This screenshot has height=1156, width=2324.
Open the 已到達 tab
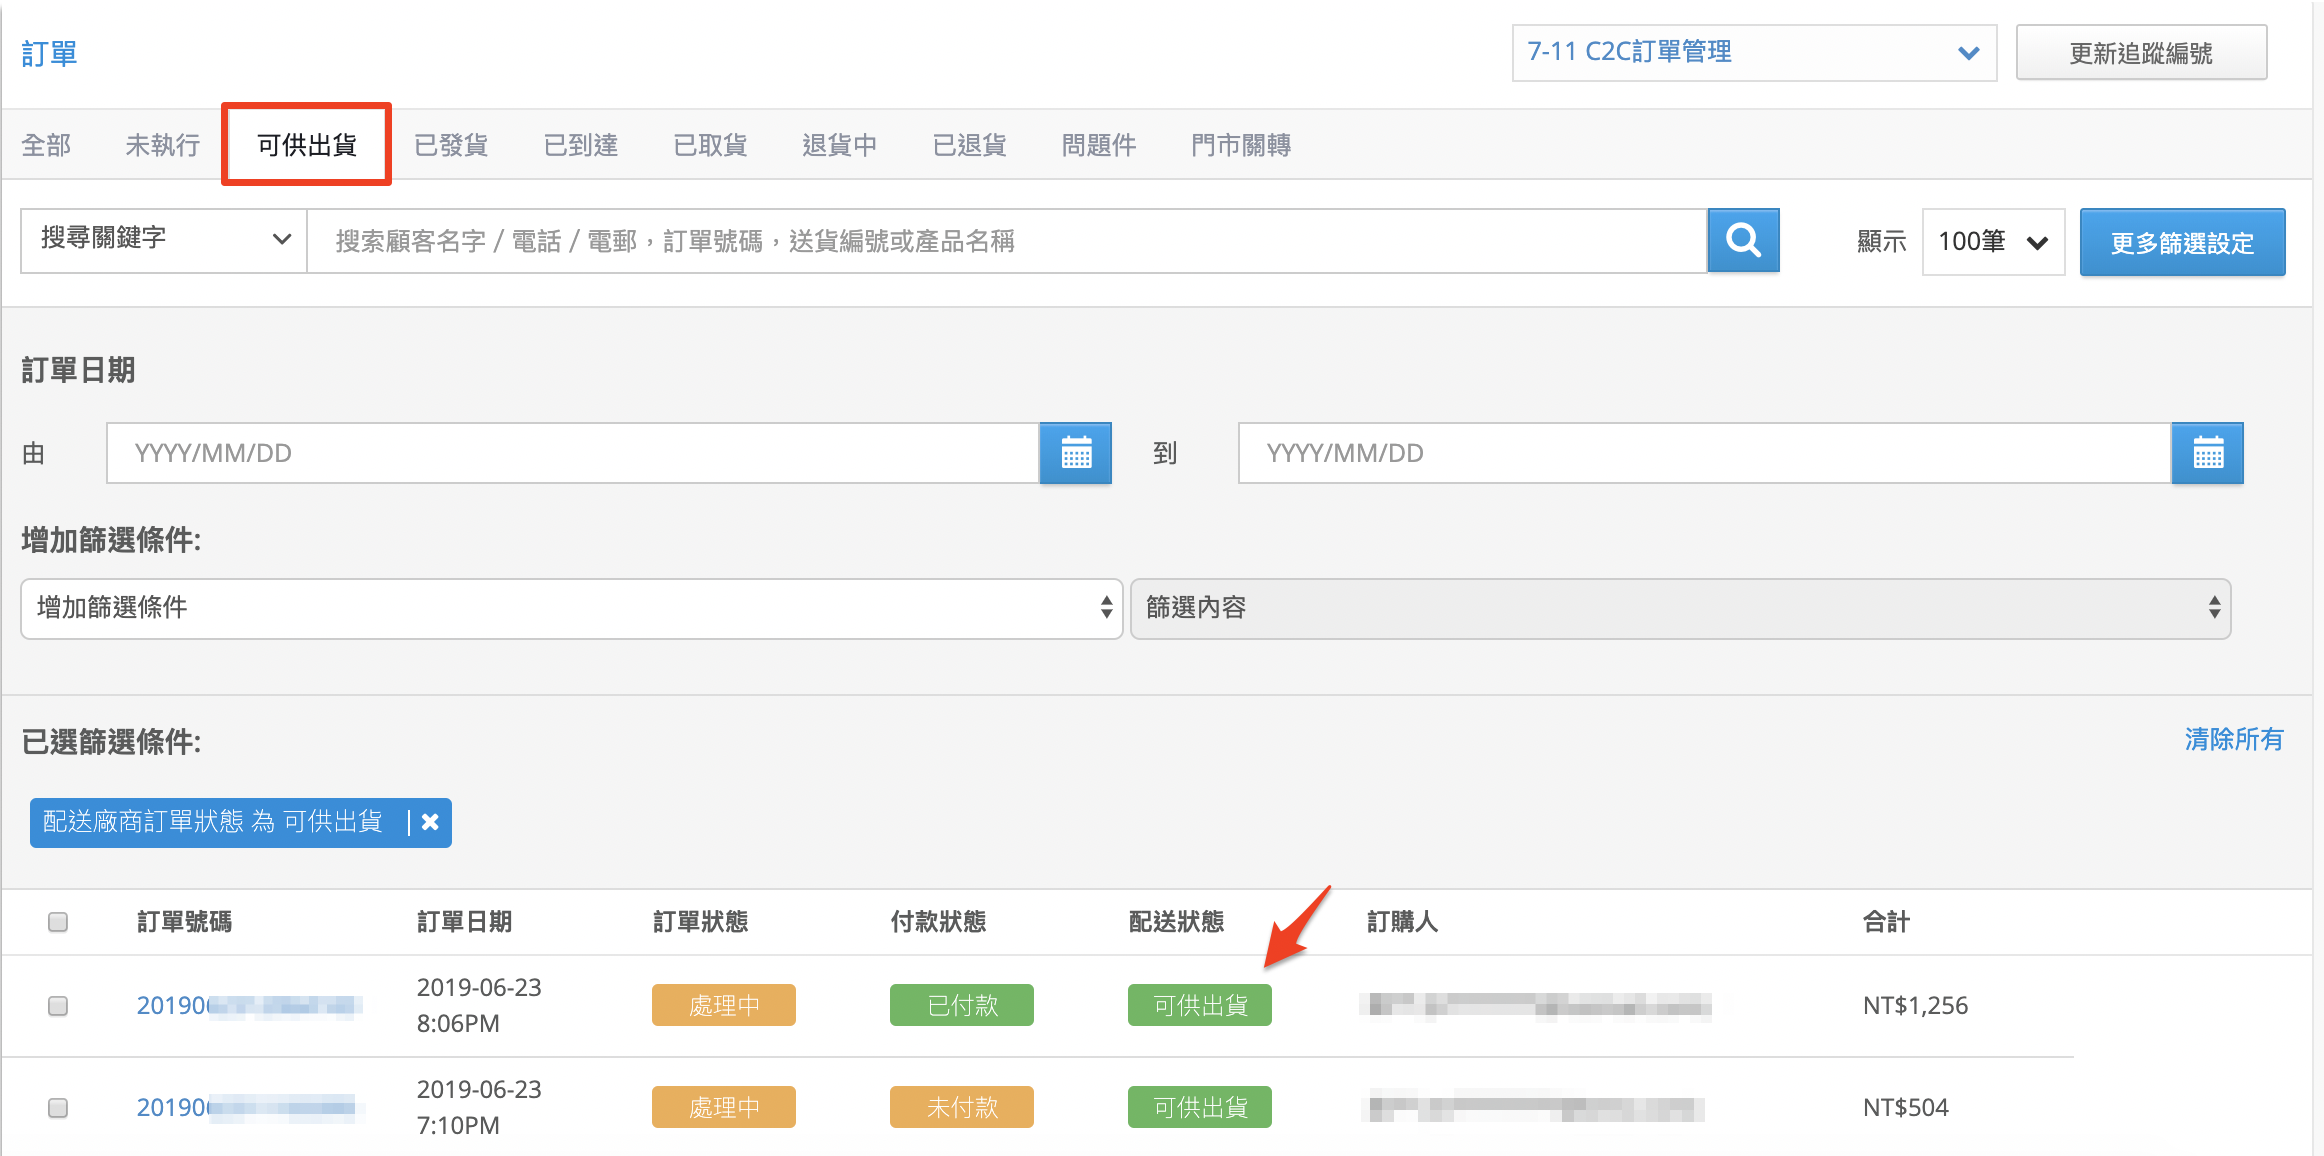click(x=581, y=145)
